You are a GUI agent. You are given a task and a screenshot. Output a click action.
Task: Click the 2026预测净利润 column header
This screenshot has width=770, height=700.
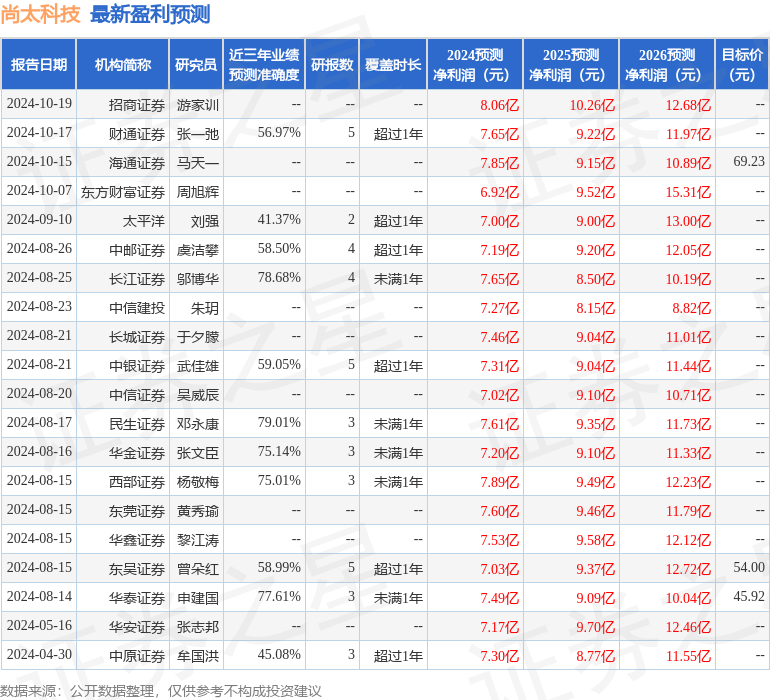[x=667, y=64]
